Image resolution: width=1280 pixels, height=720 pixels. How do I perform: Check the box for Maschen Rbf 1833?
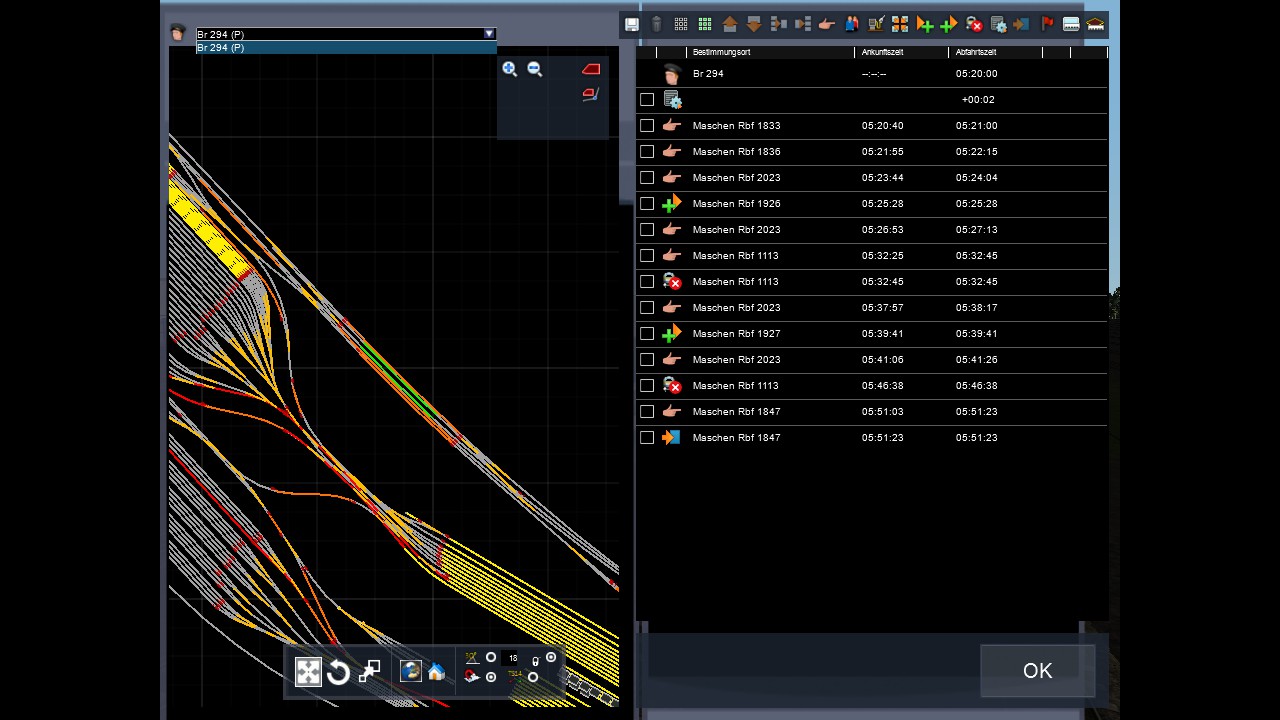coord(647,126)
